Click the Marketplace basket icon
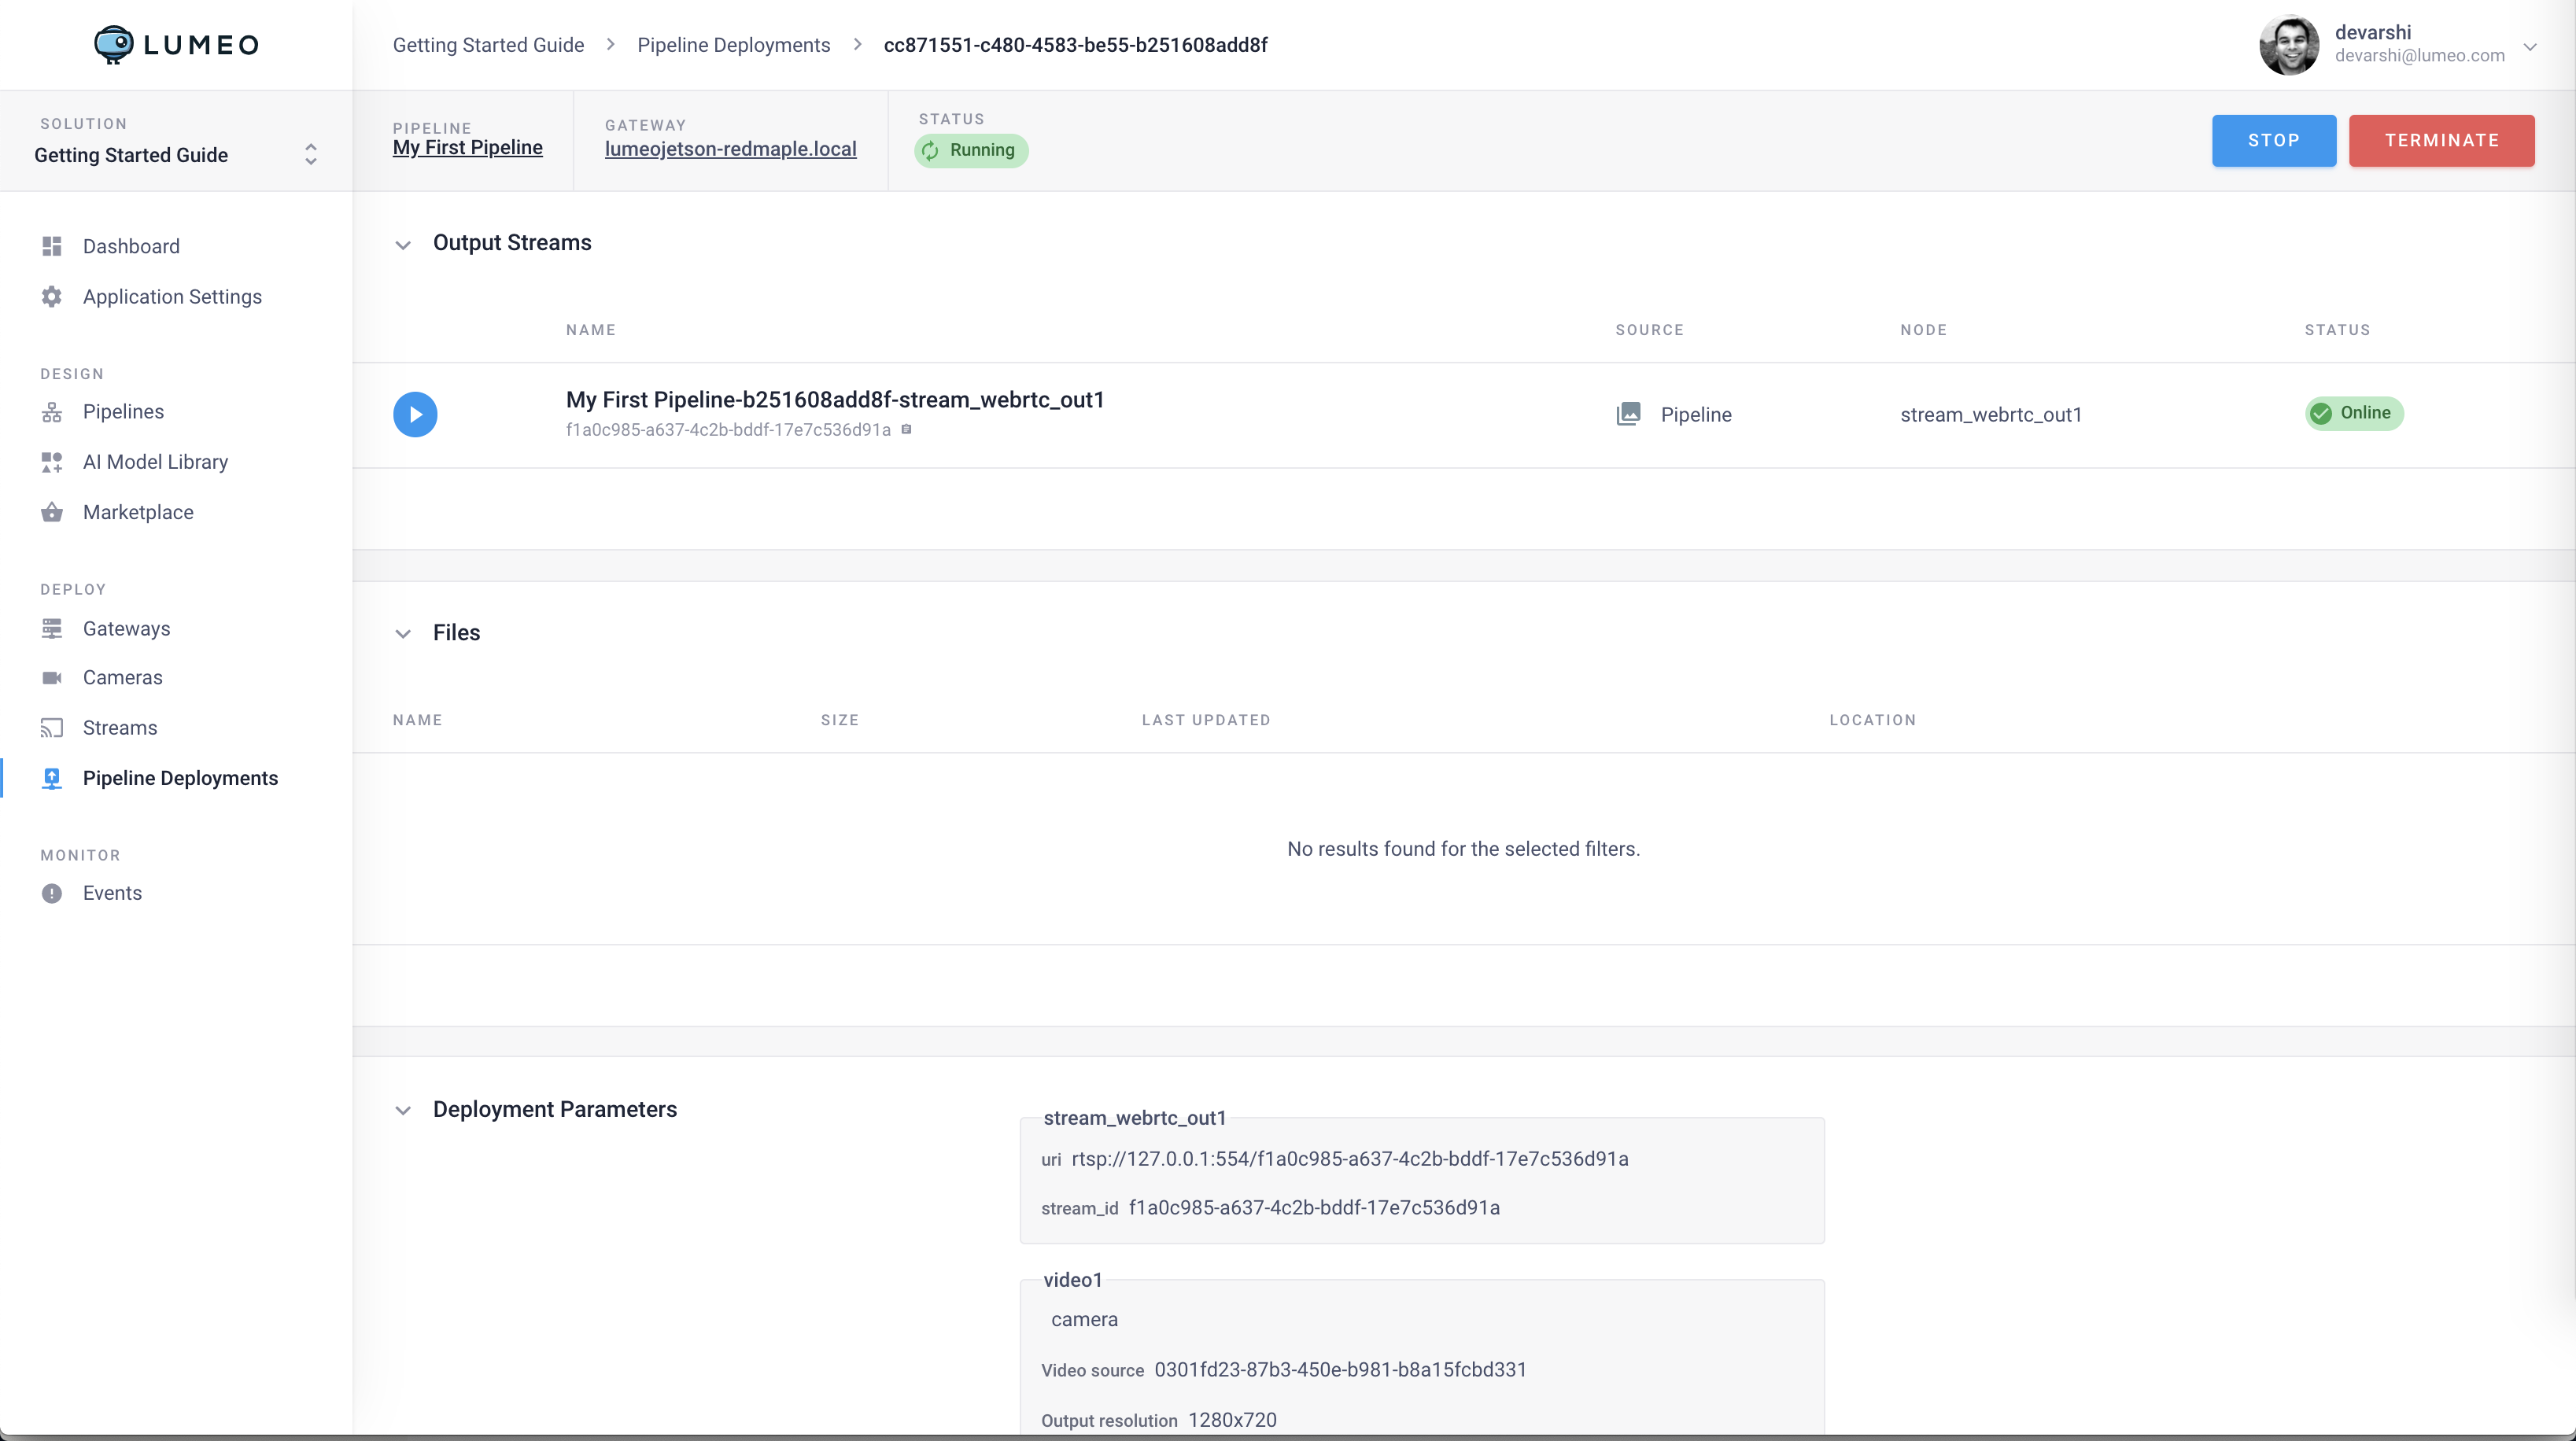This screenshot has height=1441, width=2576. pos(52,512)
